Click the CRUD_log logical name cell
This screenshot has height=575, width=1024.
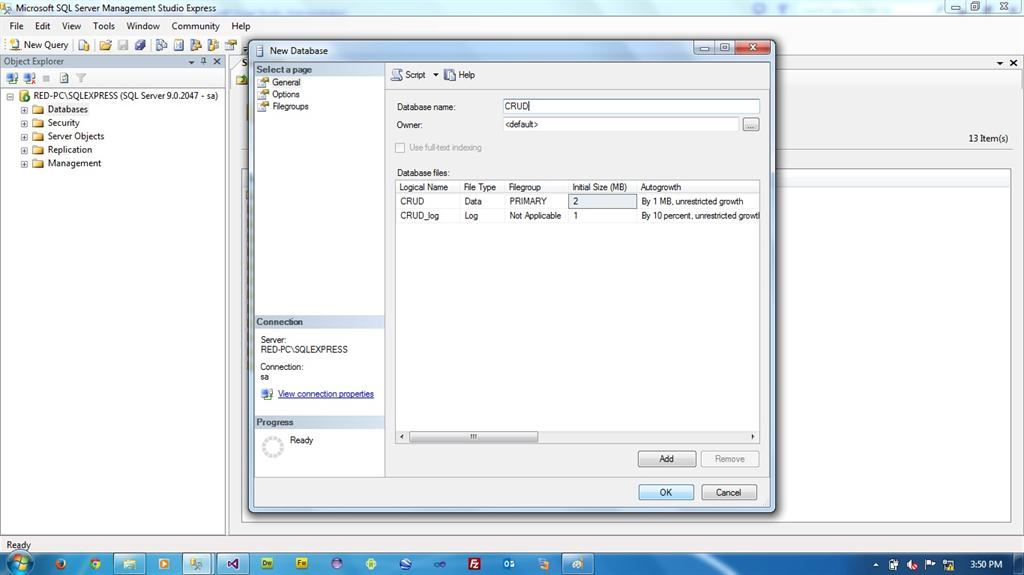pyautogui.click(x=428, y=216)
